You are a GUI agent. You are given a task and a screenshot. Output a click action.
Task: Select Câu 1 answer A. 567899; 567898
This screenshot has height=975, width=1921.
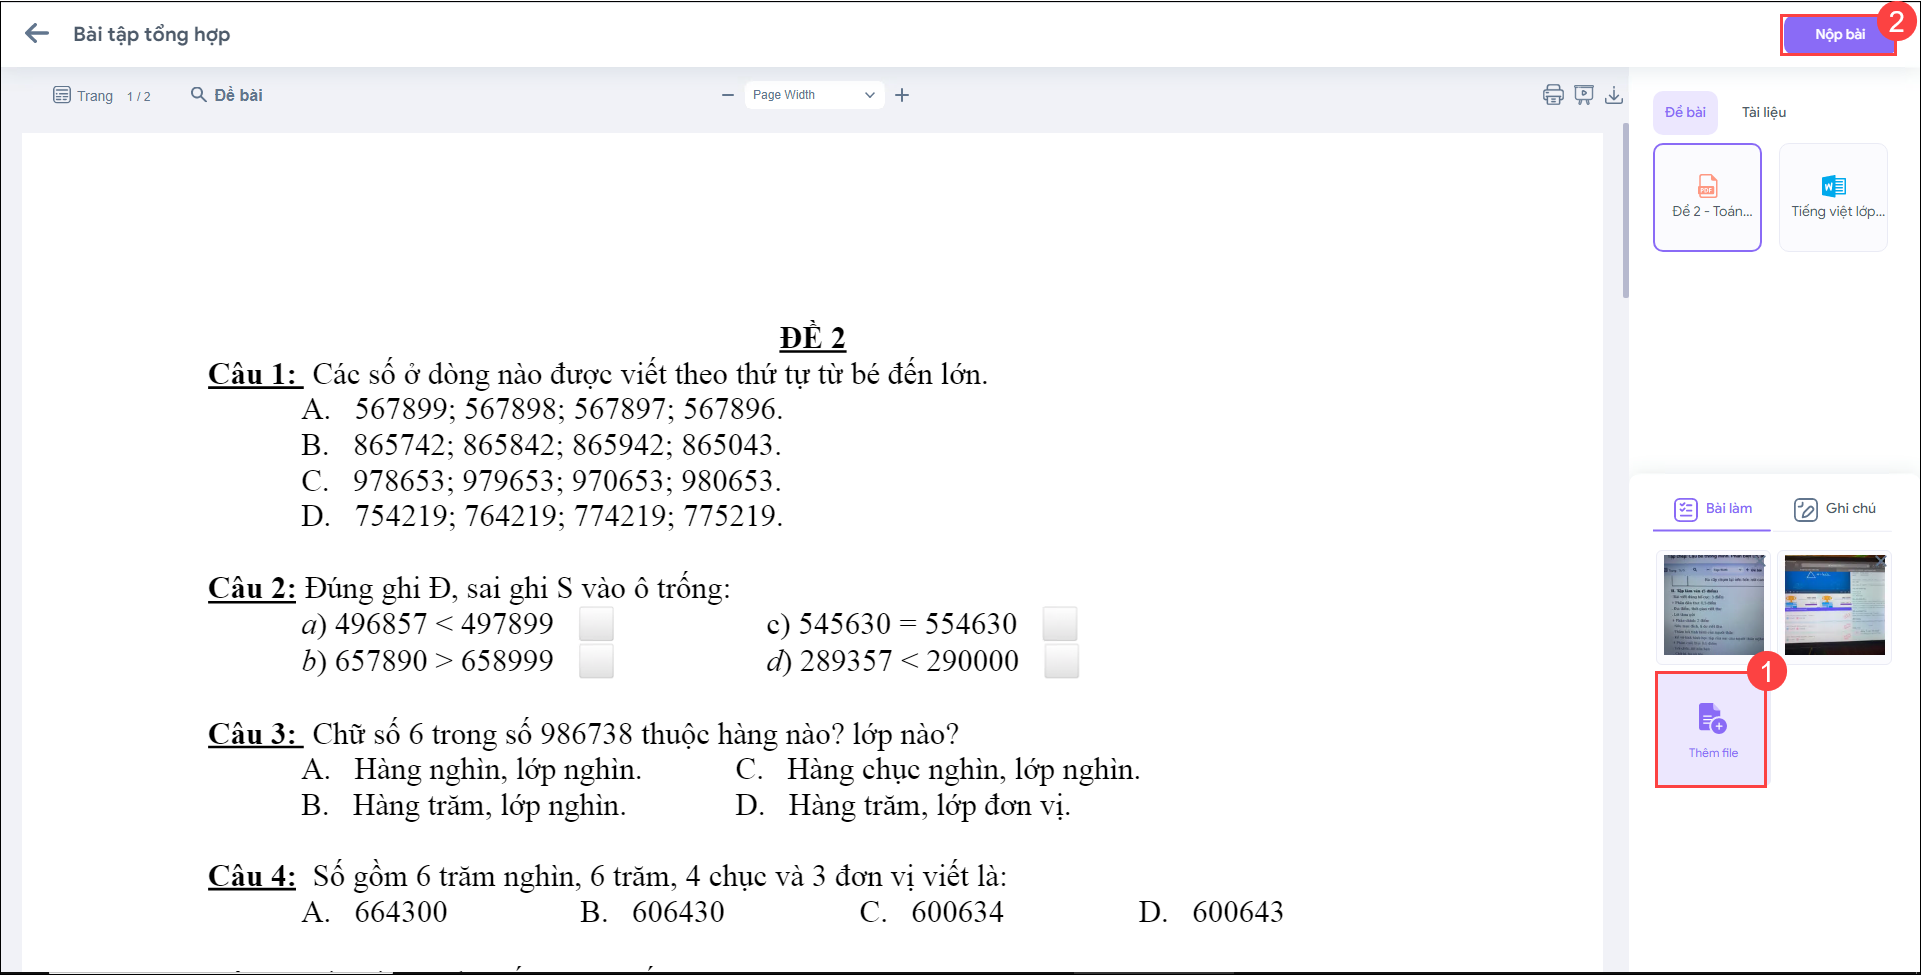coord(542,409)
